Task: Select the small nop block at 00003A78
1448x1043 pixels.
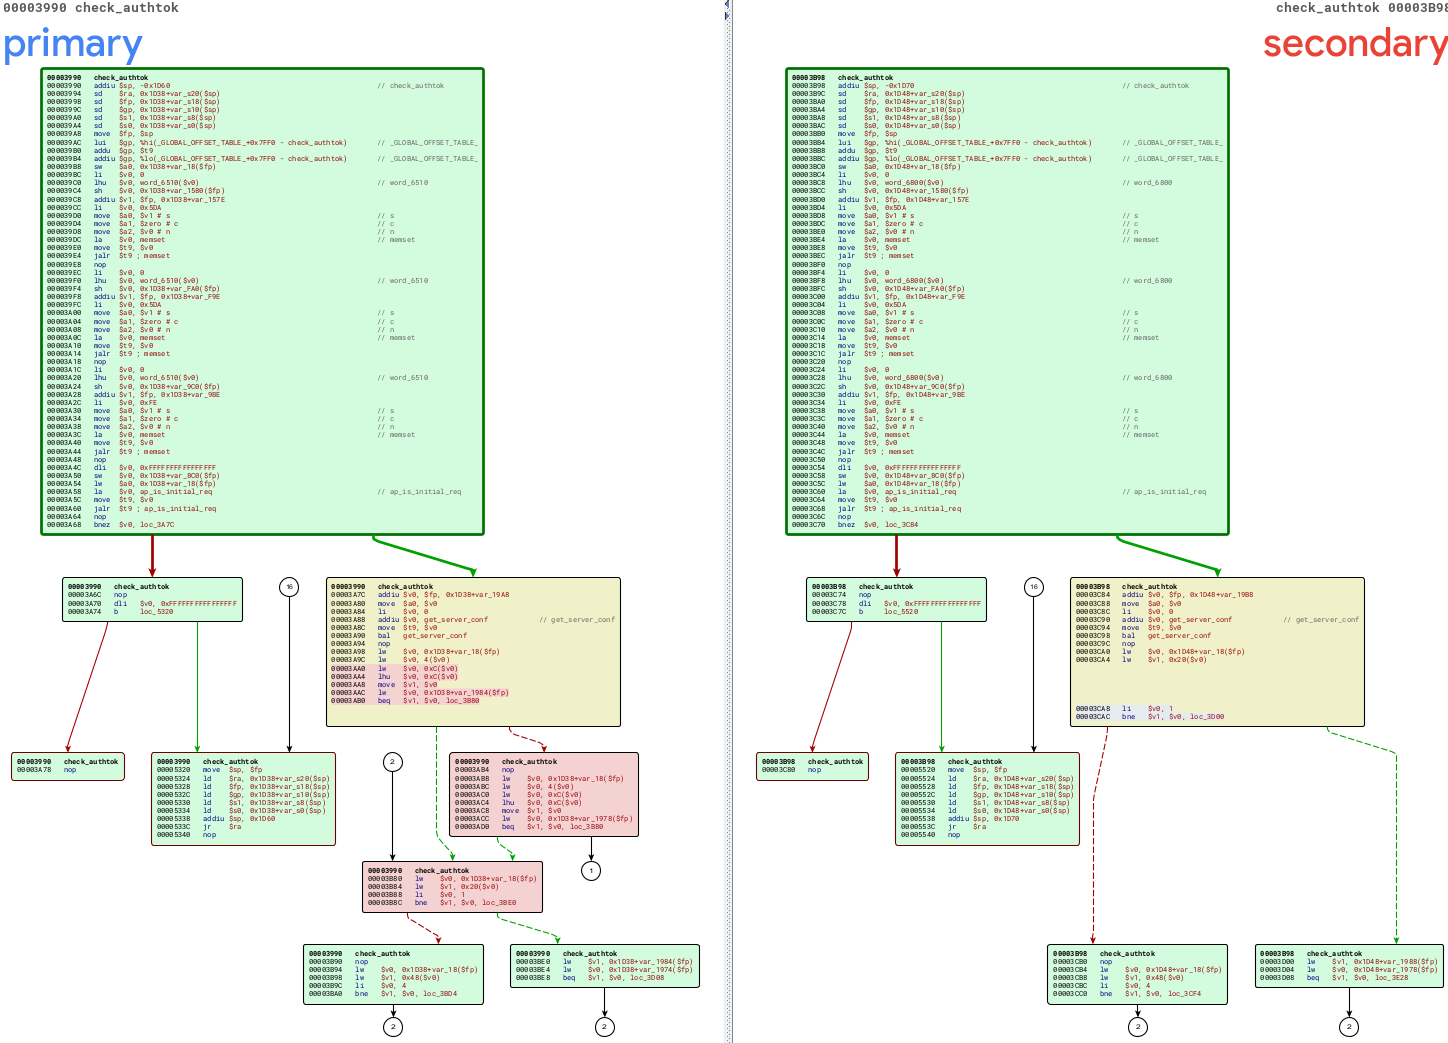Action: 68,766
